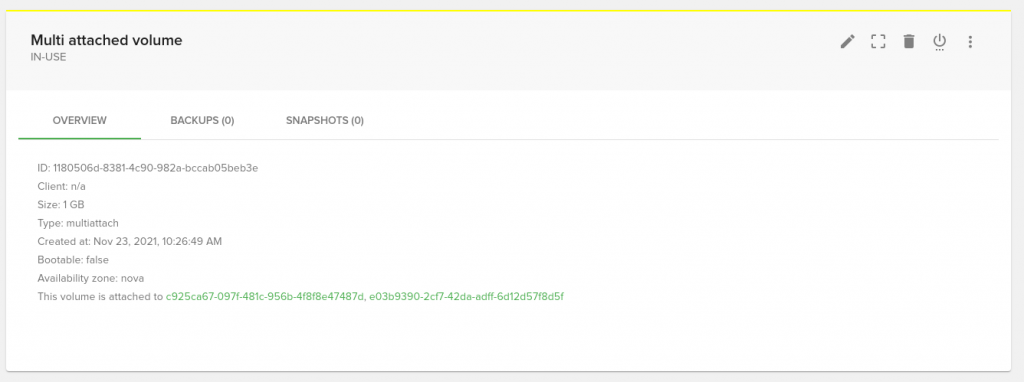Image resolution: width=1024 pixels, height=382 pixels.
Task: Click the pencil edit volume icon
Action: tap(847, 42)
